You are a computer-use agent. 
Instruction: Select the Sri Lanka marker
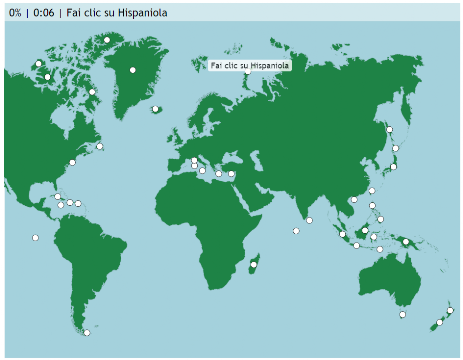pyautogui.click(x=309, y=220)
